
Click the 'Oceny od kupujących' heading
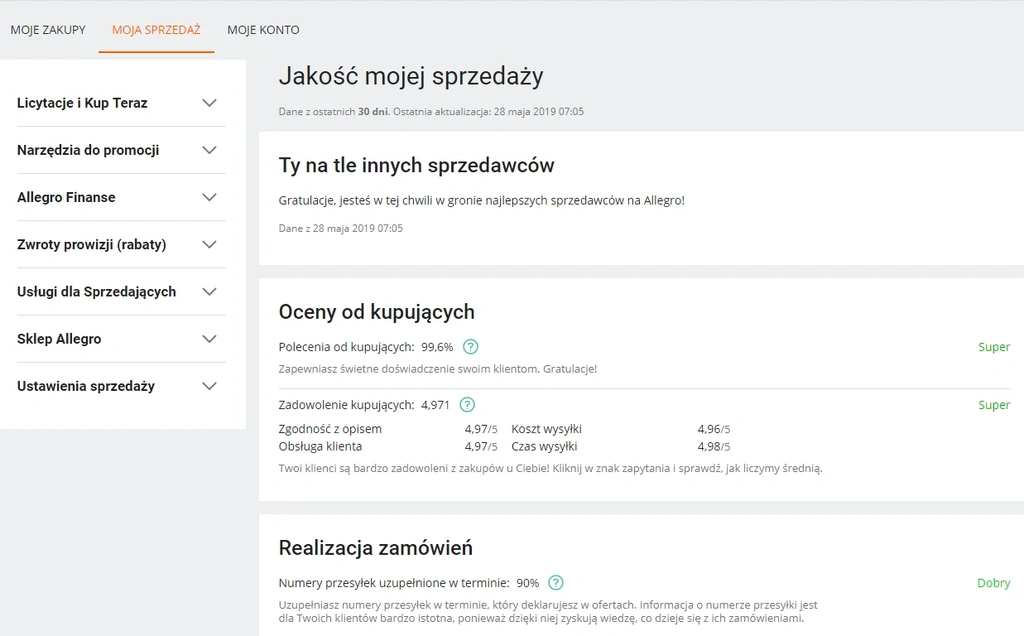pyautogui.click(x=377, y=312)
